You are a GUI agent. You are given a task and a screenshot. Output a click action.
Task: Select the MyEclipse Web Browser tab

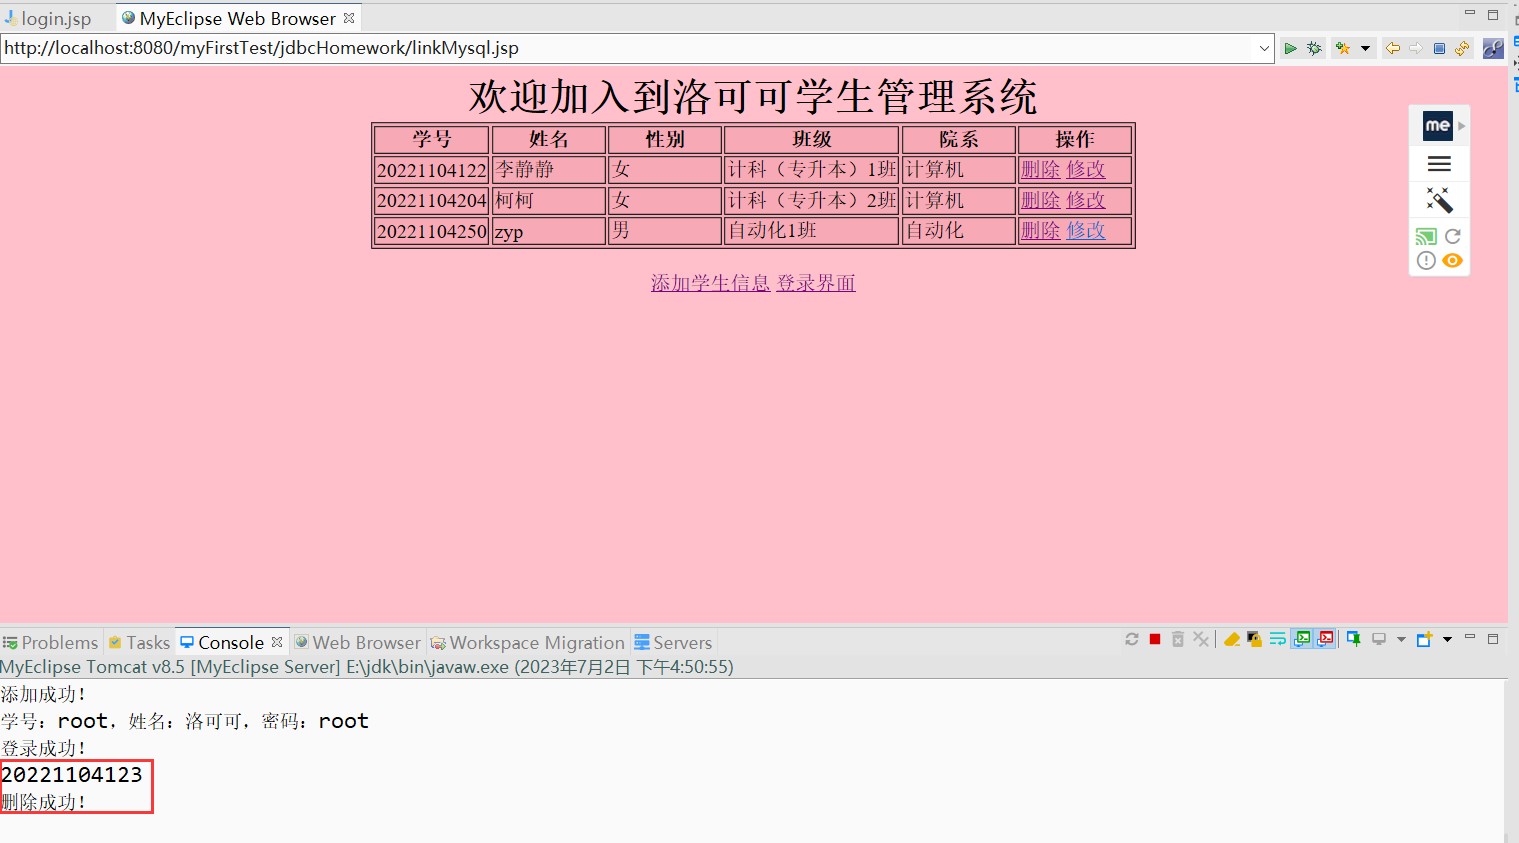(x=238, y=18)
